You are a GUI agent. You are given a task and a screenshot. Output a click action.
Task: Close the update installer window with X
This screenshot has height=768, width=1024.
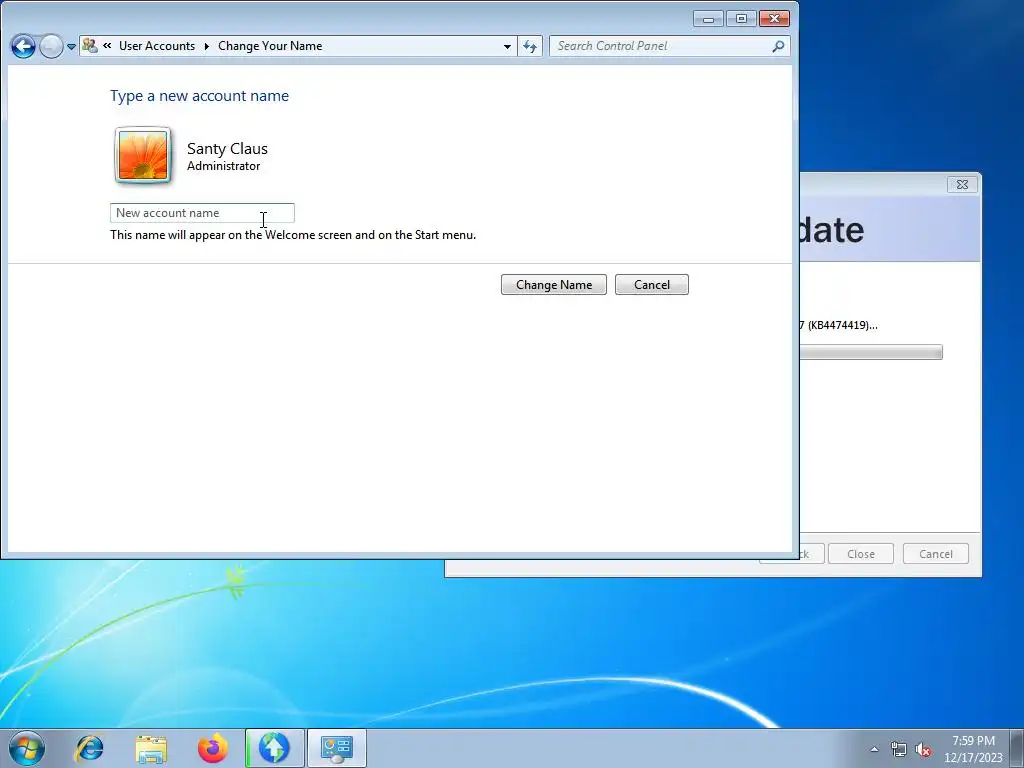962,185
